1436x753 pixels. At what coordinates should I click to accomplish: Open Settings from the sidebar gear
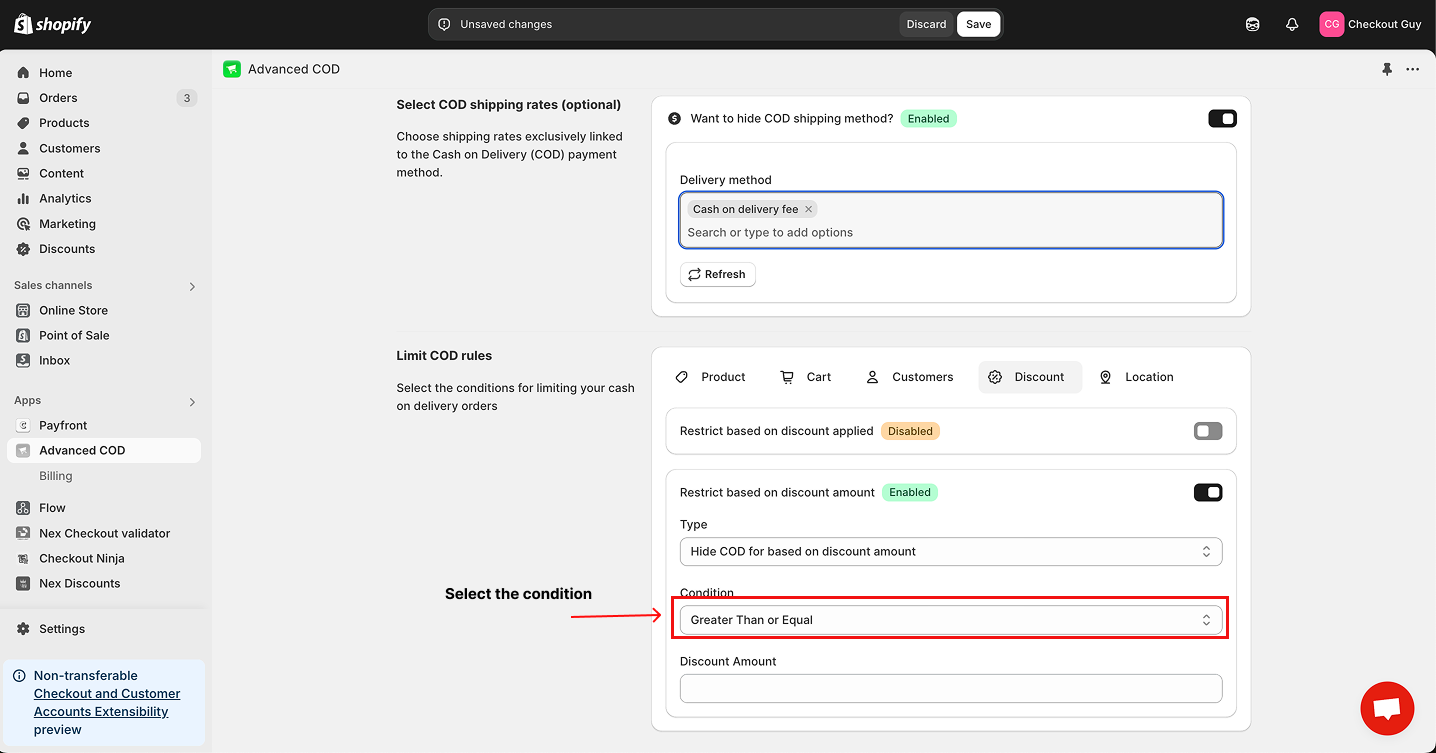point(61,629)
